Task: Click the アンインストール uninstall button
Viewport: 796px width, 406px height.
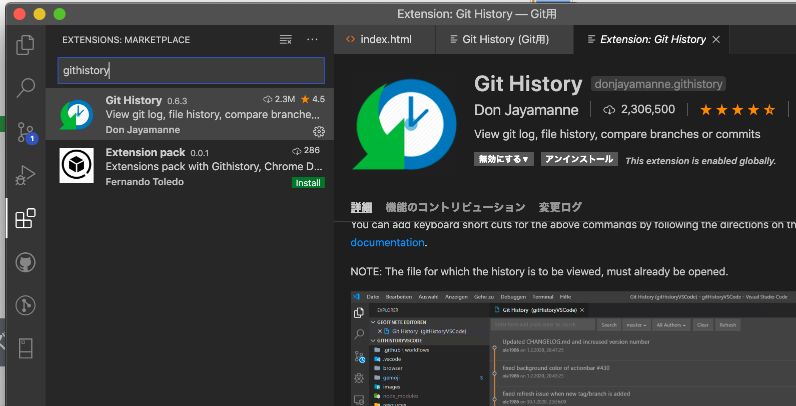Action: [x=579, y=159]
